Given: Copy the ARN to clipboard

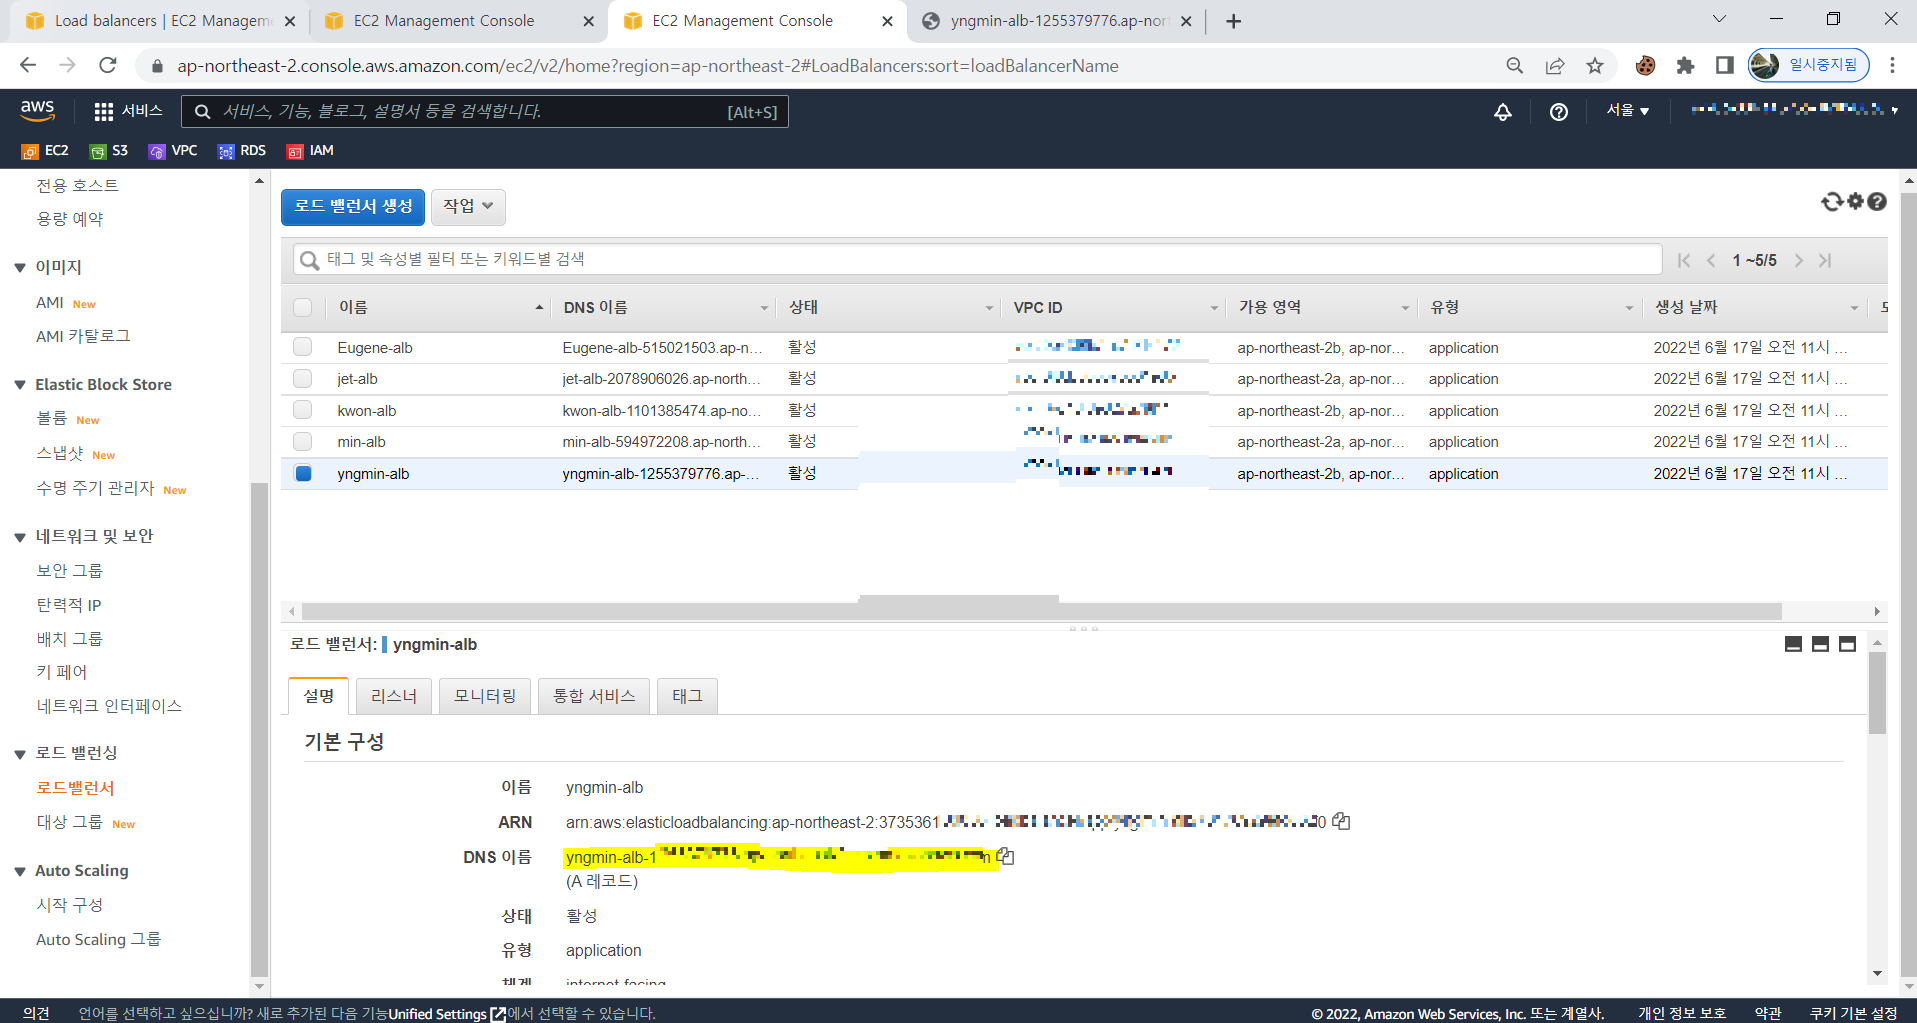Looking at the screenshot, I should click(1342, 821).
